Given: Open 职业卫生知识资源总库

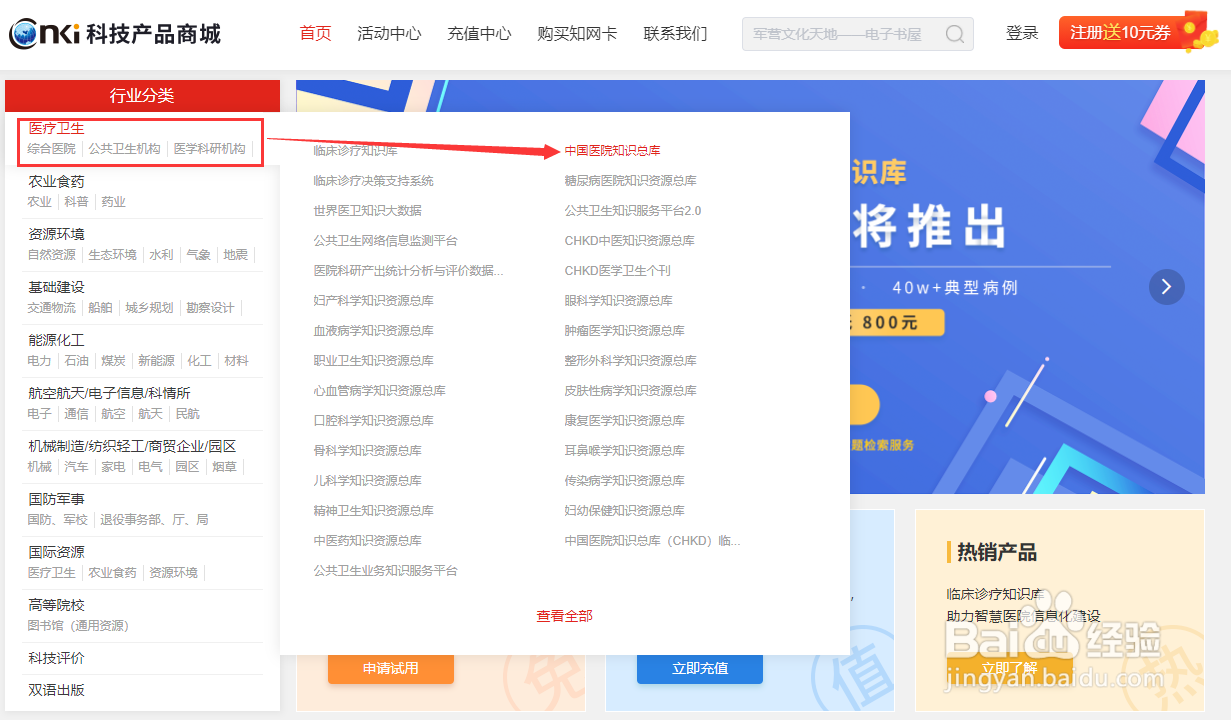Looking at the screenshot, I should 373,361.
